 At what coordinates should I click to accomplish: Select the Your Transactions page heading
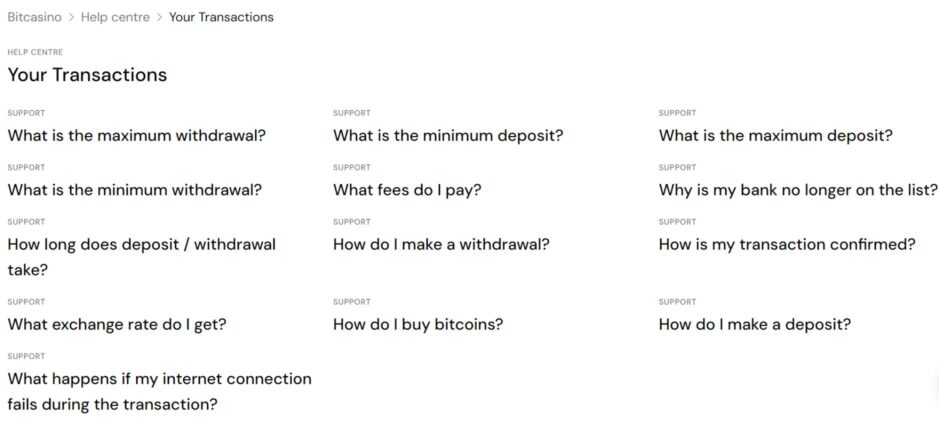tap(87, 75)
